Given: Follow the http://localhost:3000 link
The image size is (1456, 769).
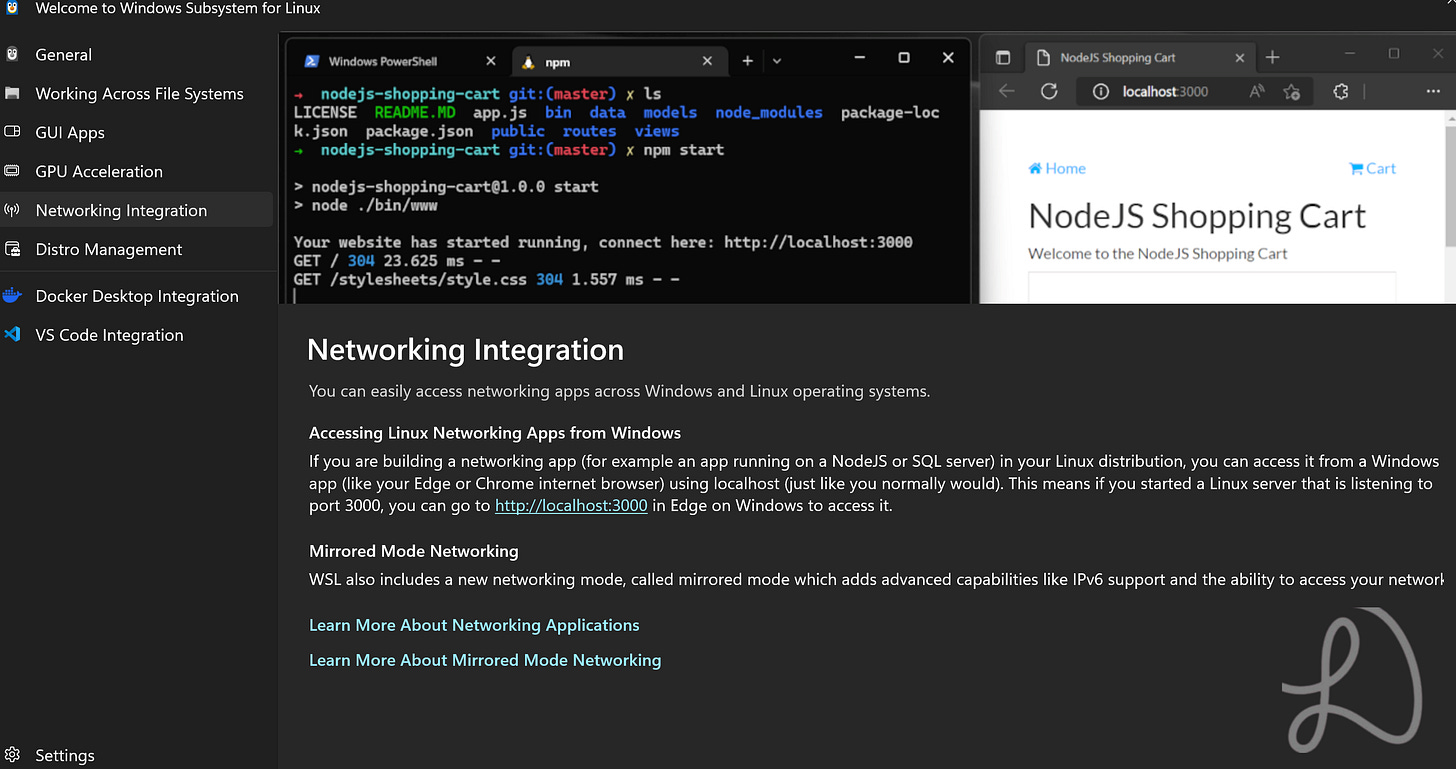Looking at the screenshot, I should coord(571,506).
